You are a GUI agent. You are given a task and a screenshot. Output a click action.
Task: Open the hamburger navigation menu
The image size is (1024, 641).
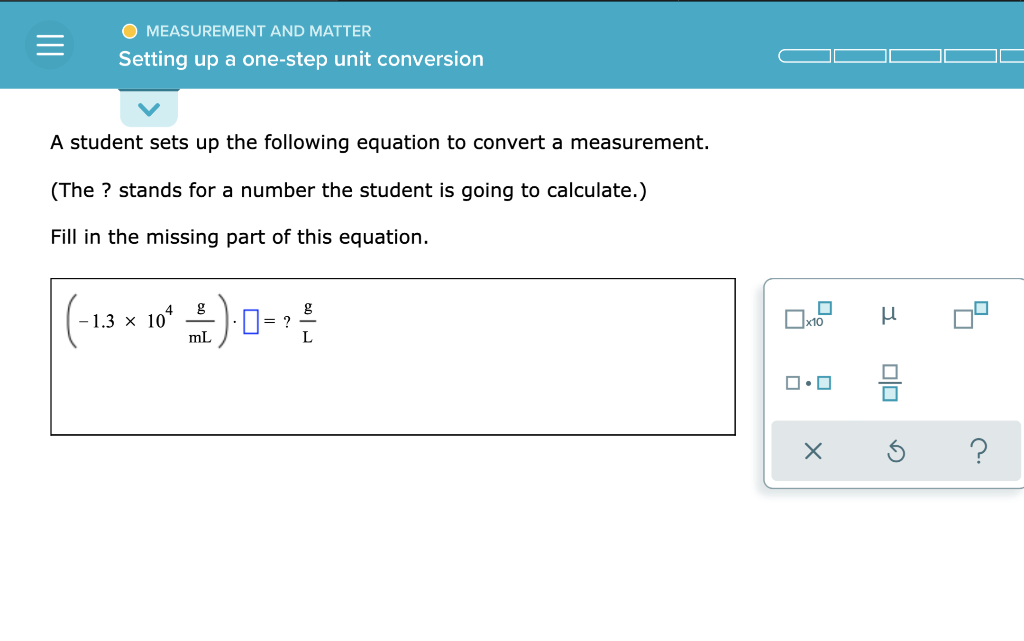click(49, 45)
